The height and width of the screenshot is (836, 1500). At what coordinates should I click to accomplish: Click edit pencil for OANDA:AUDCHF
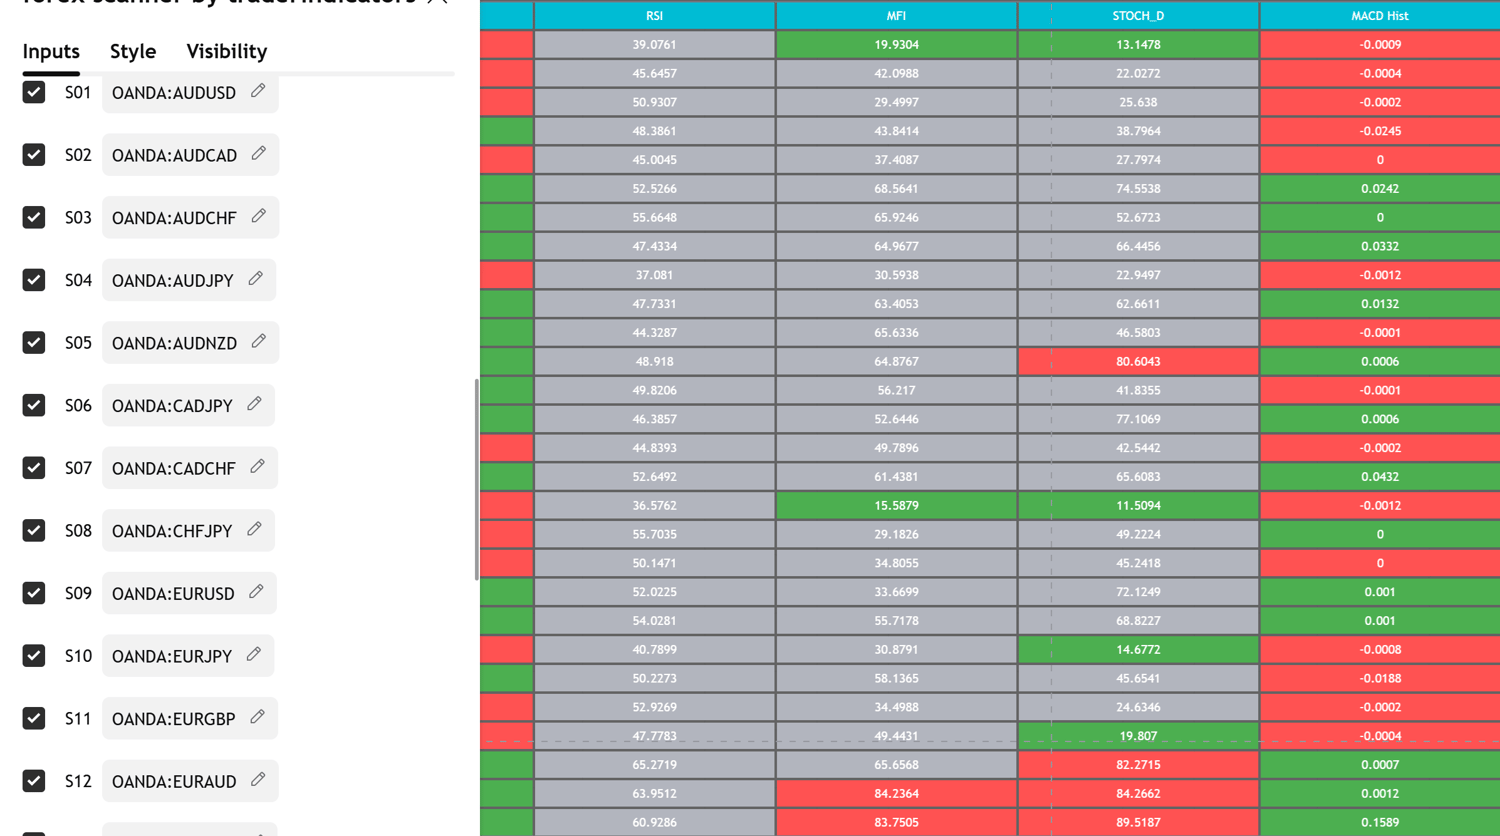[x=258, y=216]
